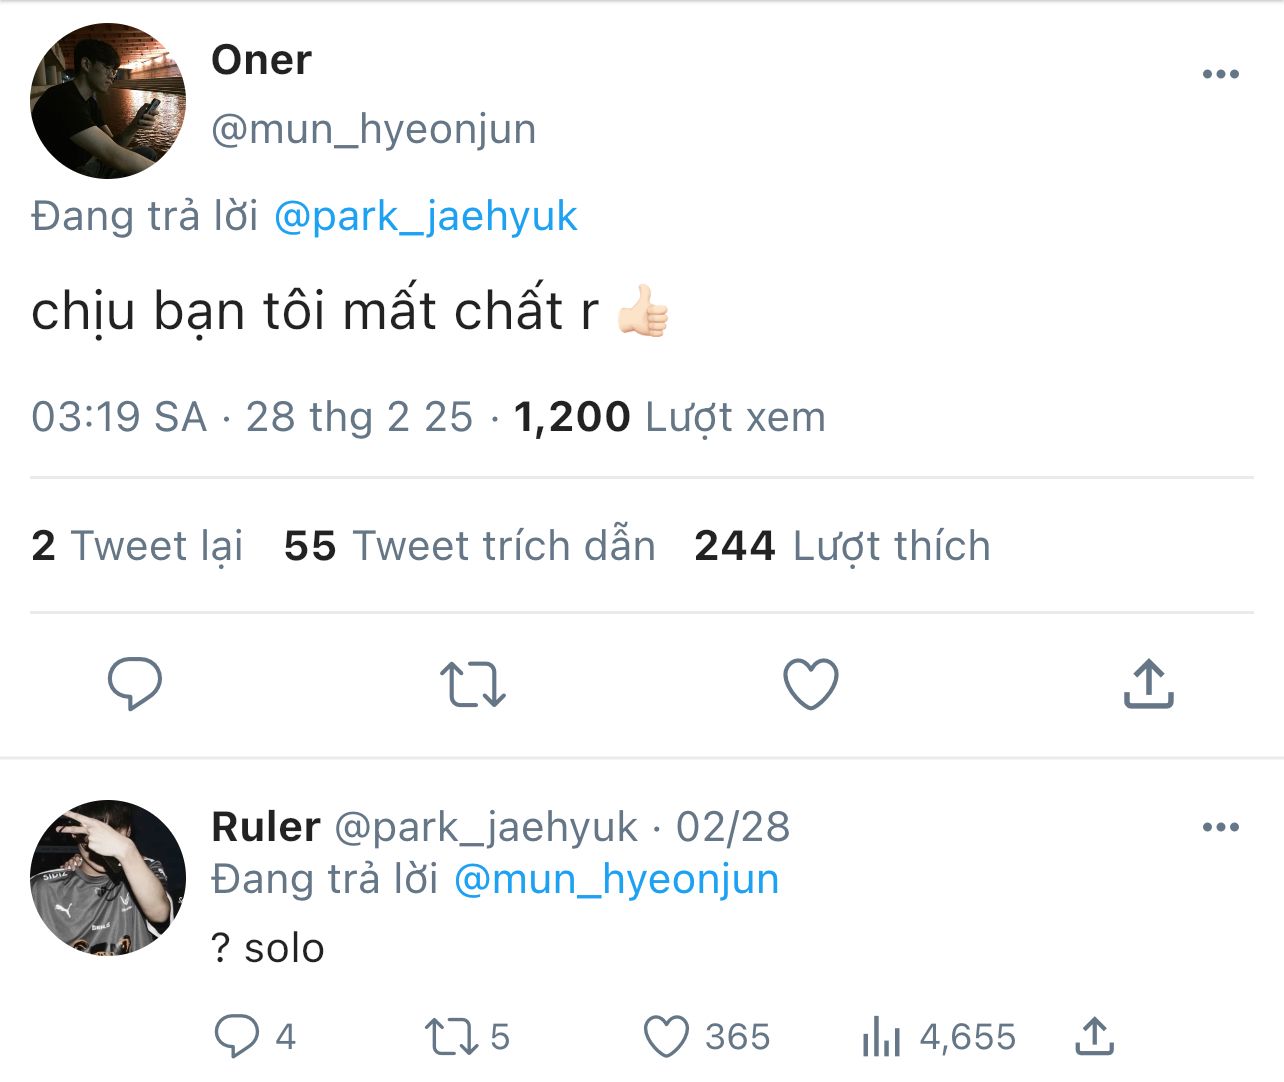Open more options on Ruler's reply

click(1220, 827)
